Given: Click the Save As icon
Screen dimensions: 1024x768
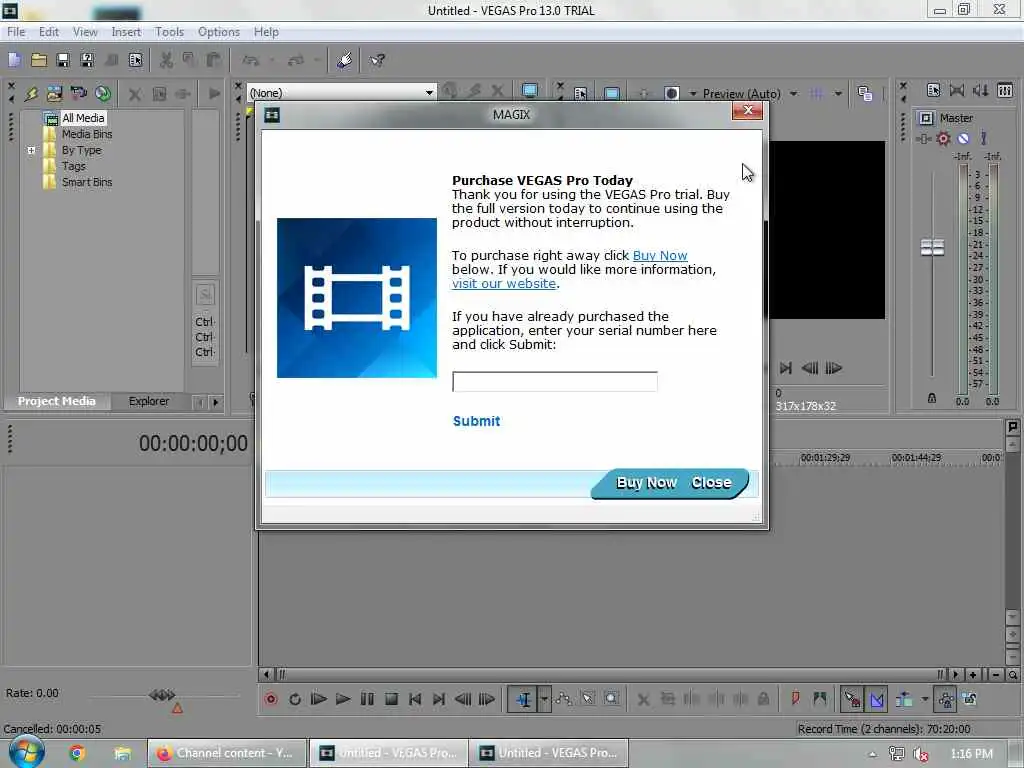Looking at the screenshot, I should 87,60.
